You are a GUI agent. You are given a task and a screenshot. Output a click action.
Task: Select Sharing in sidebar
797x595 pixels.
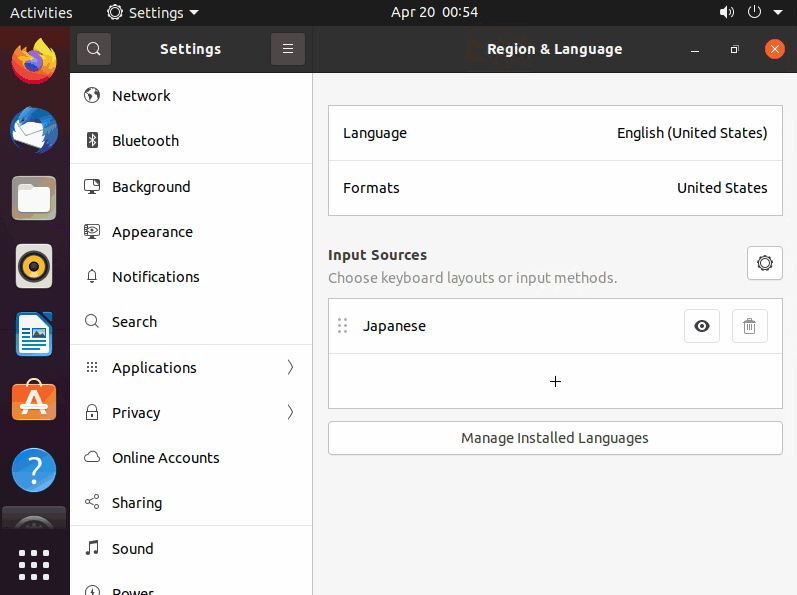[x=191, y=503]
